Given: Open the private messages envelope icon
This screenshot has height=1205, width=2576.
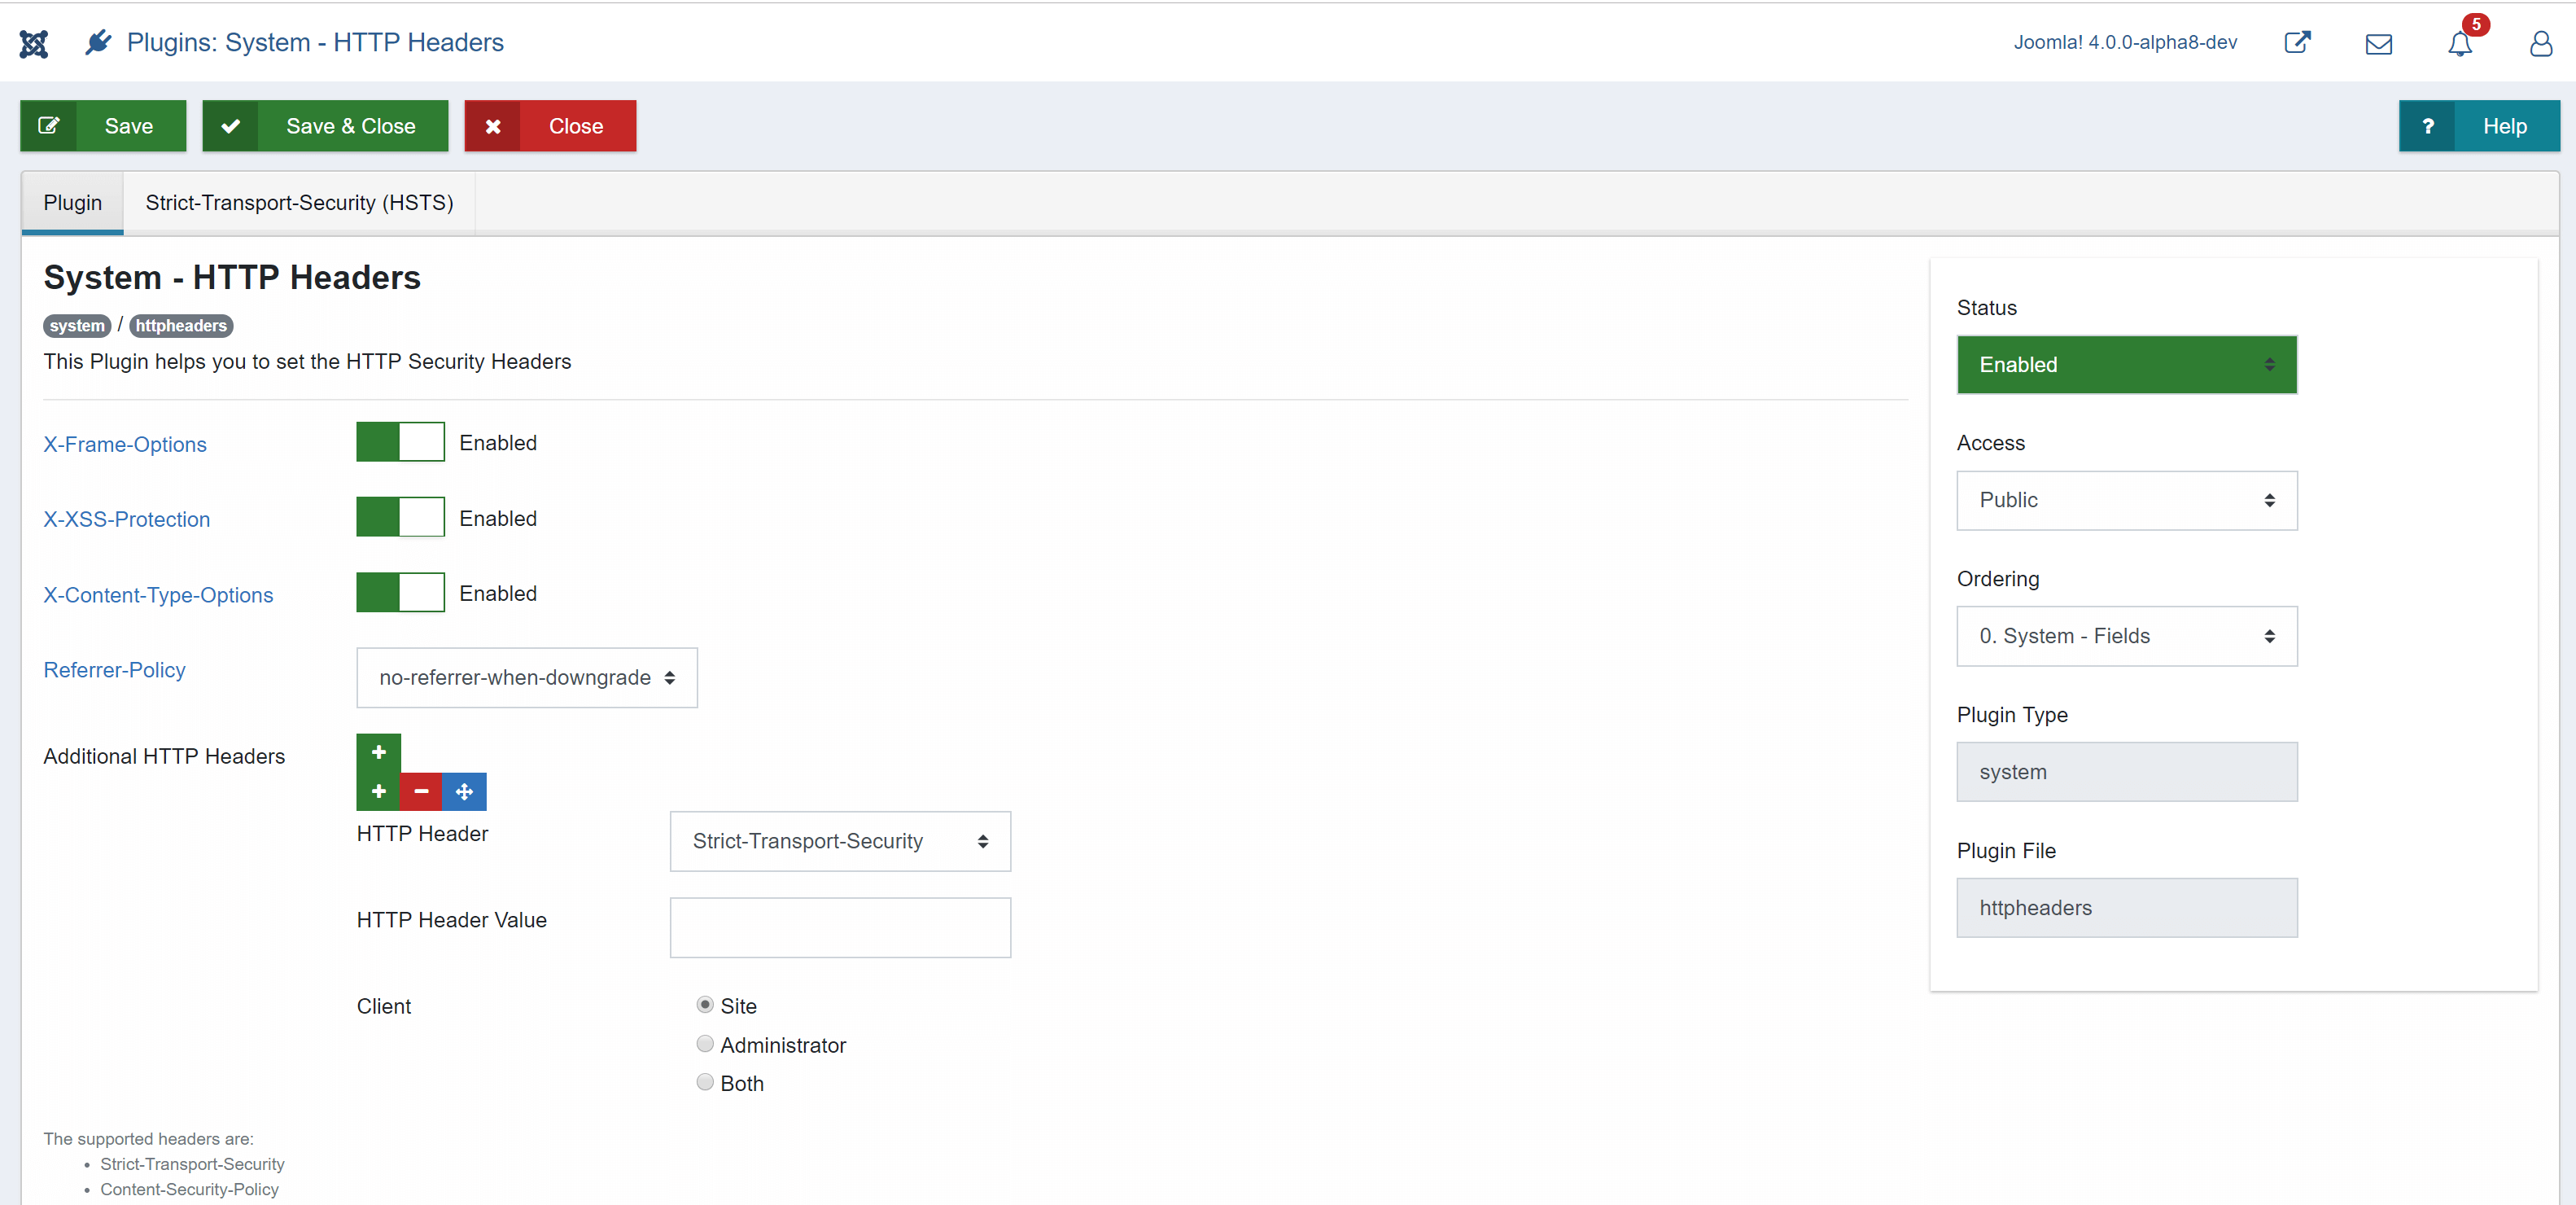Looking at the screenshot, I should pyautogui.click(x=2378, y=43).
